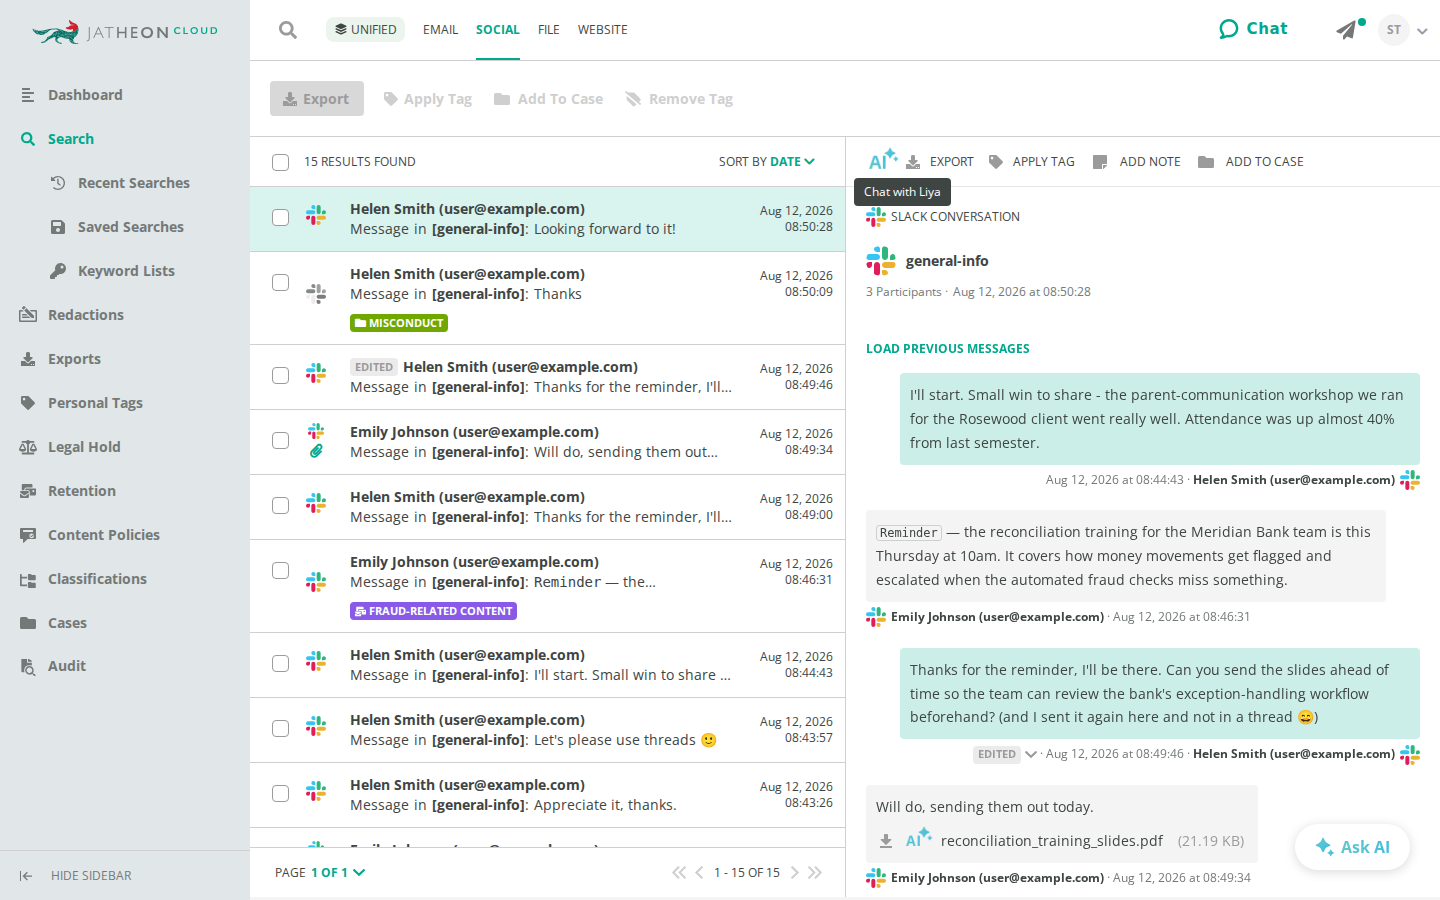The width and height of the screenshot is (1440, 900).
Task: Open the Dashboard sidebar icon
Action: tap(28, 95)
